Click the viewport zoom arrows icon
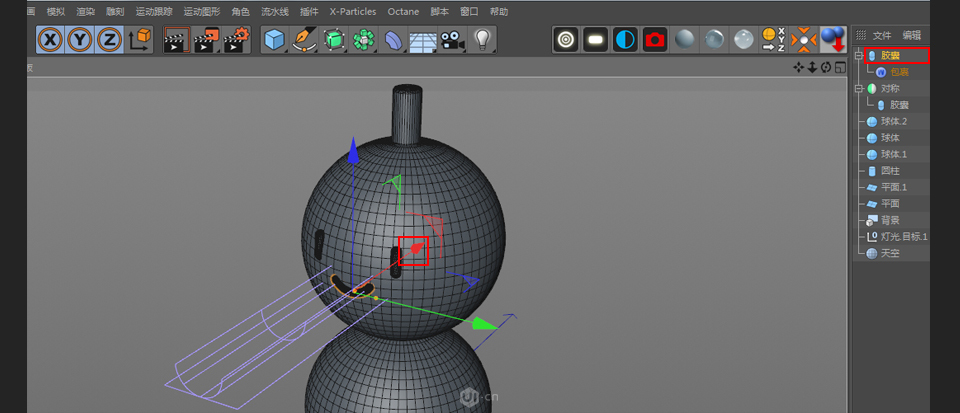 (812, 67)
